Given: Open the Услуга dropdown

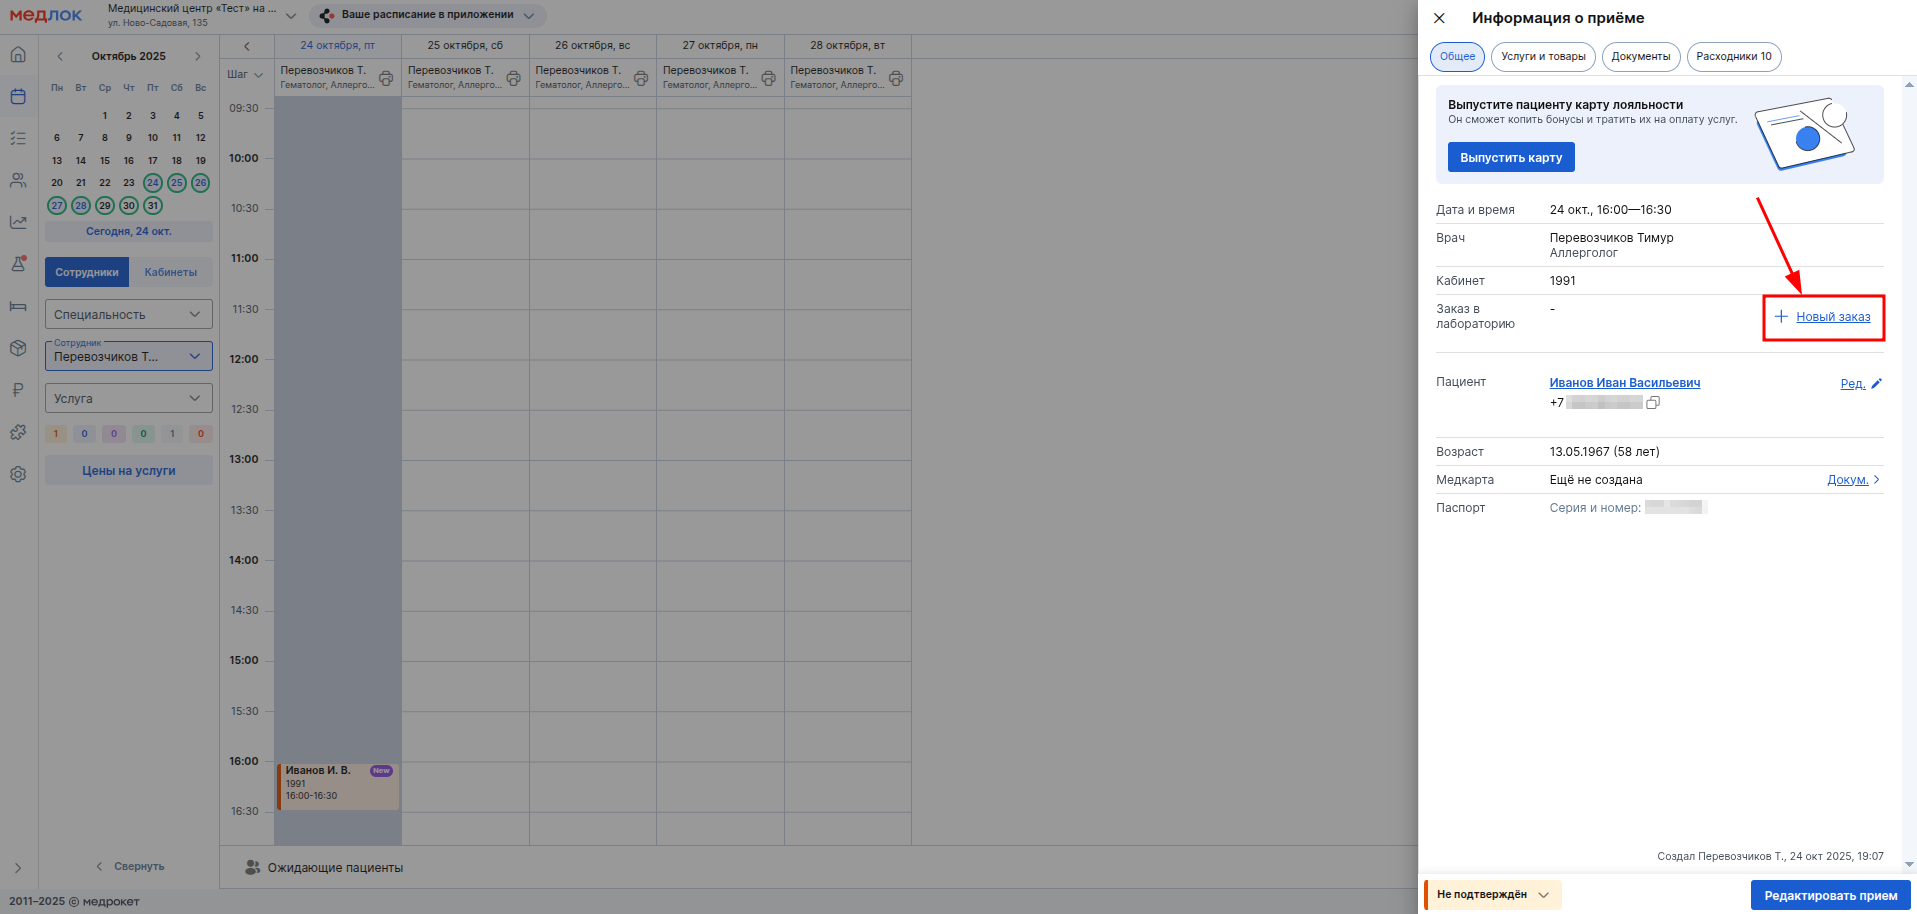Looking at the screenshot, I should (x=129, y=399).
